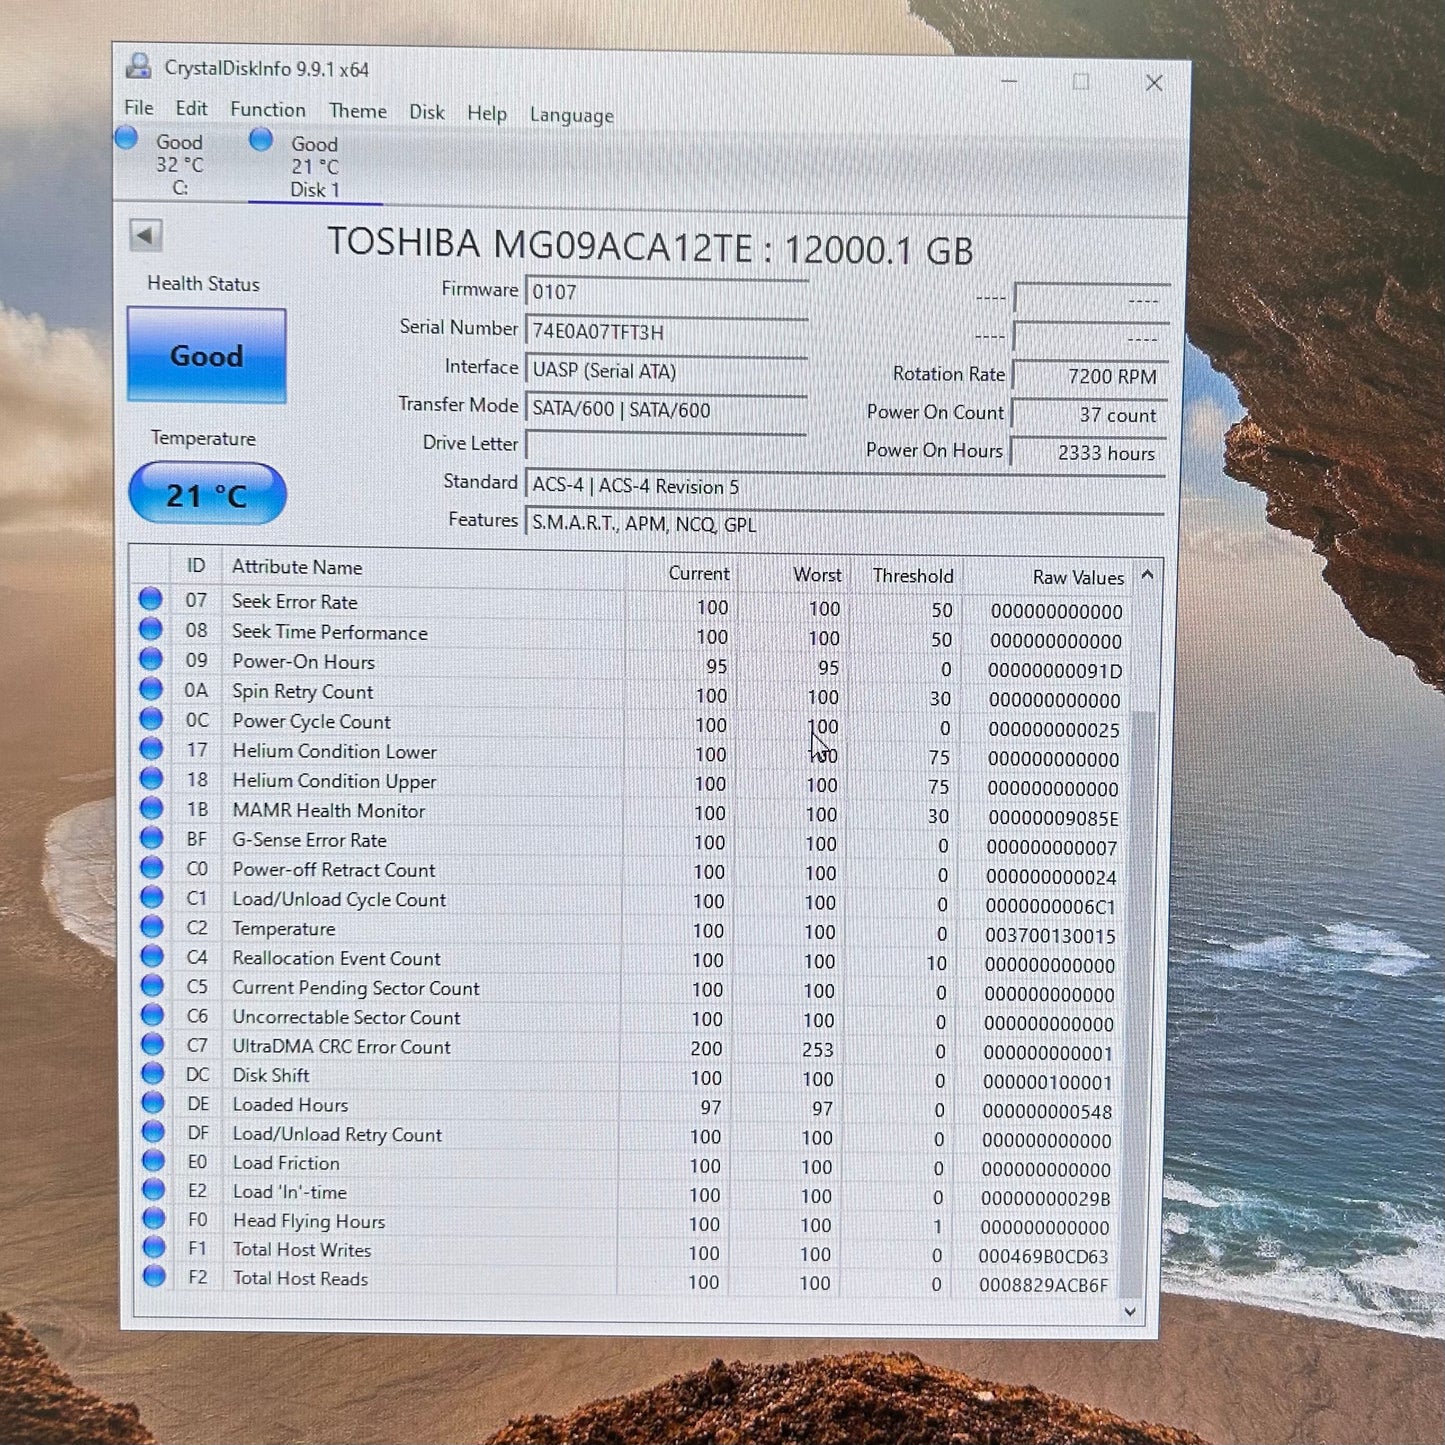Image resolution: width=1445 pixels, height=1445 pixels.
Task: Click the status icon for Disk Shift
Action: [x=153, y=1073]
